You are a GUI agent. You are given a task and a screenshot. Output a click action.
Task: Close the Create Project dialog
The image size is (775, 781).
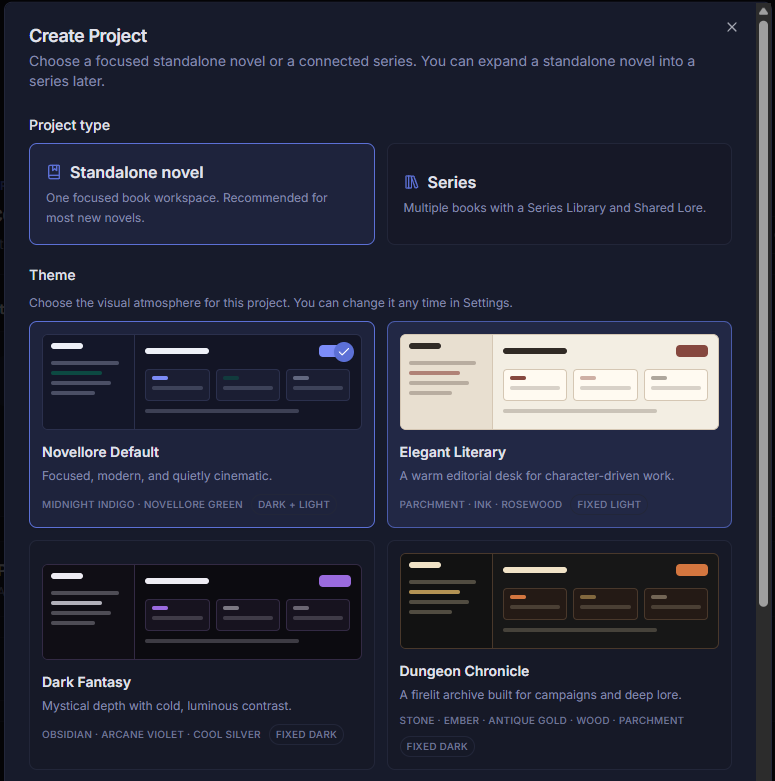point(731,27)
